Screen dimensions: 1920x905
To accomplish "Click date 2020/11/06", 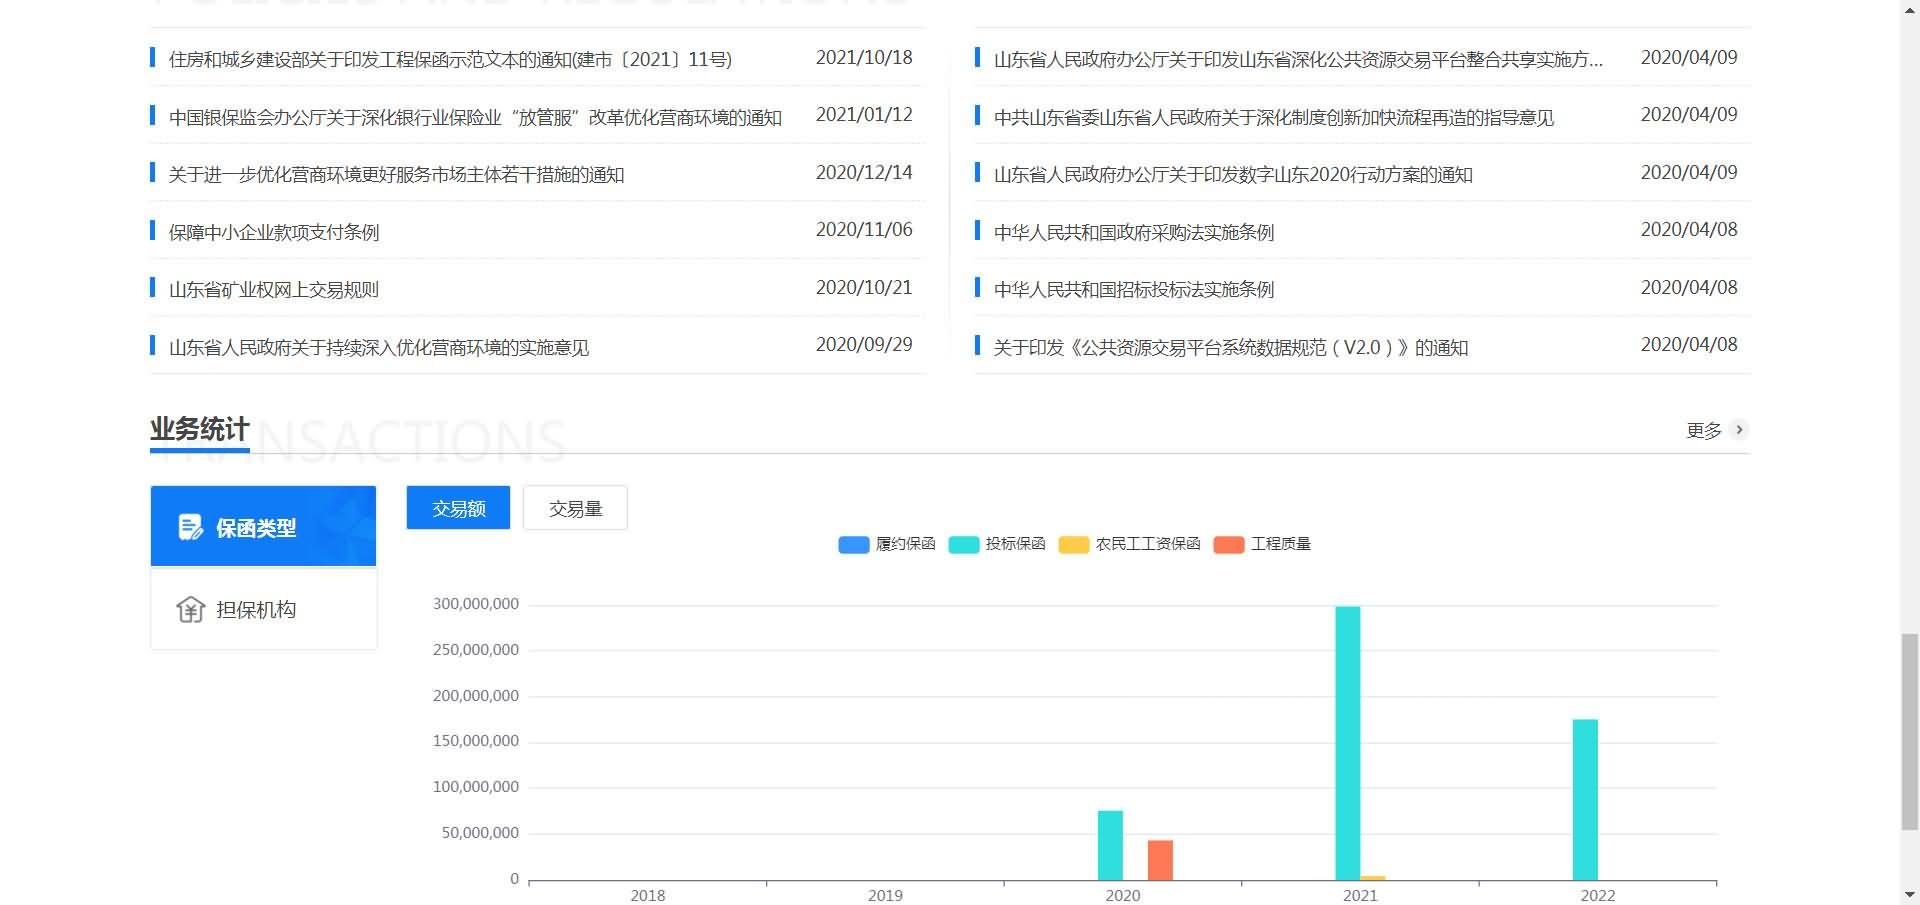I will point(864,230).
